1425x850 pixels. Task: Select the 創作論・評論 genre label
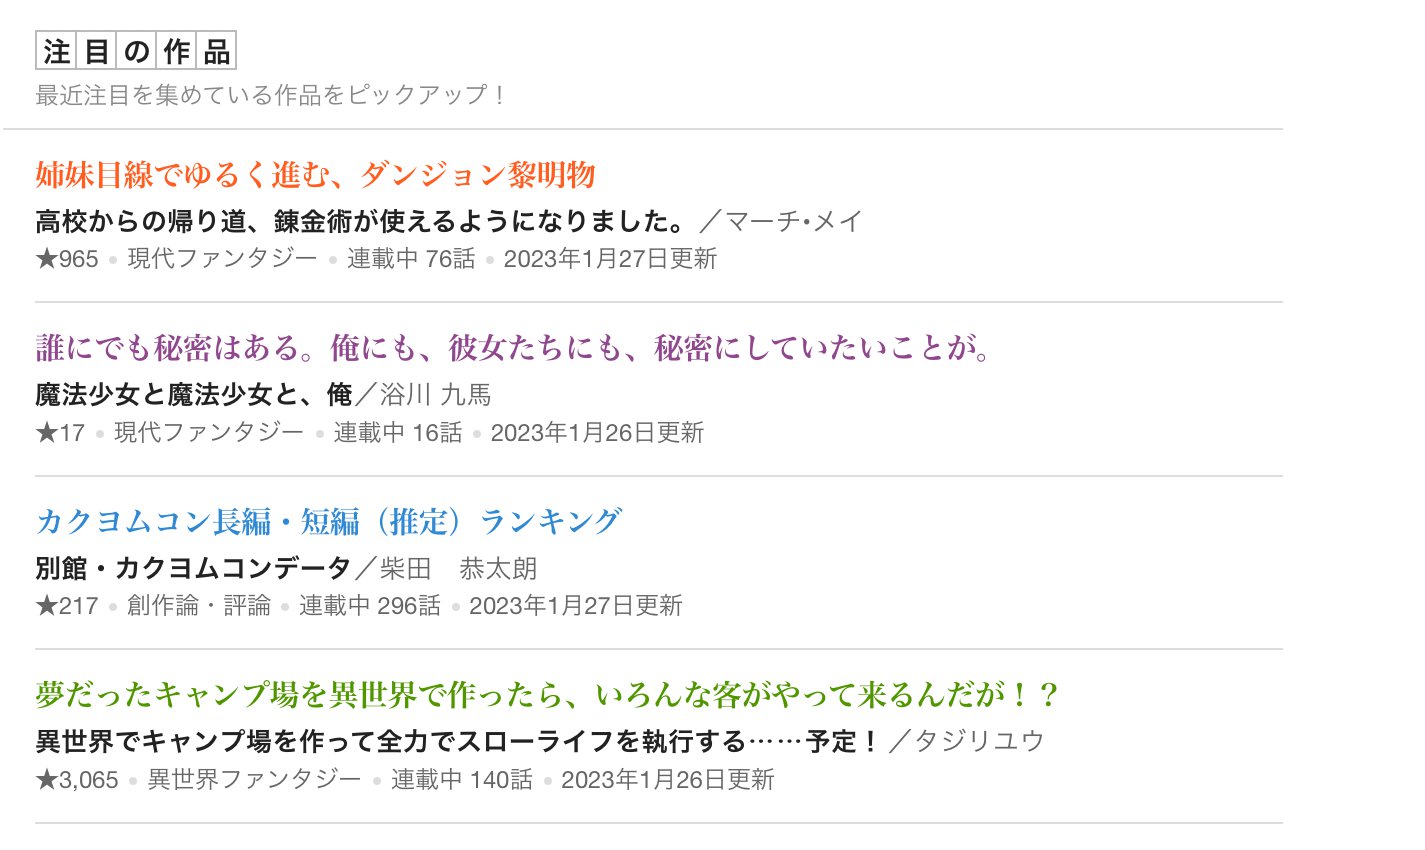click(199, 606)
